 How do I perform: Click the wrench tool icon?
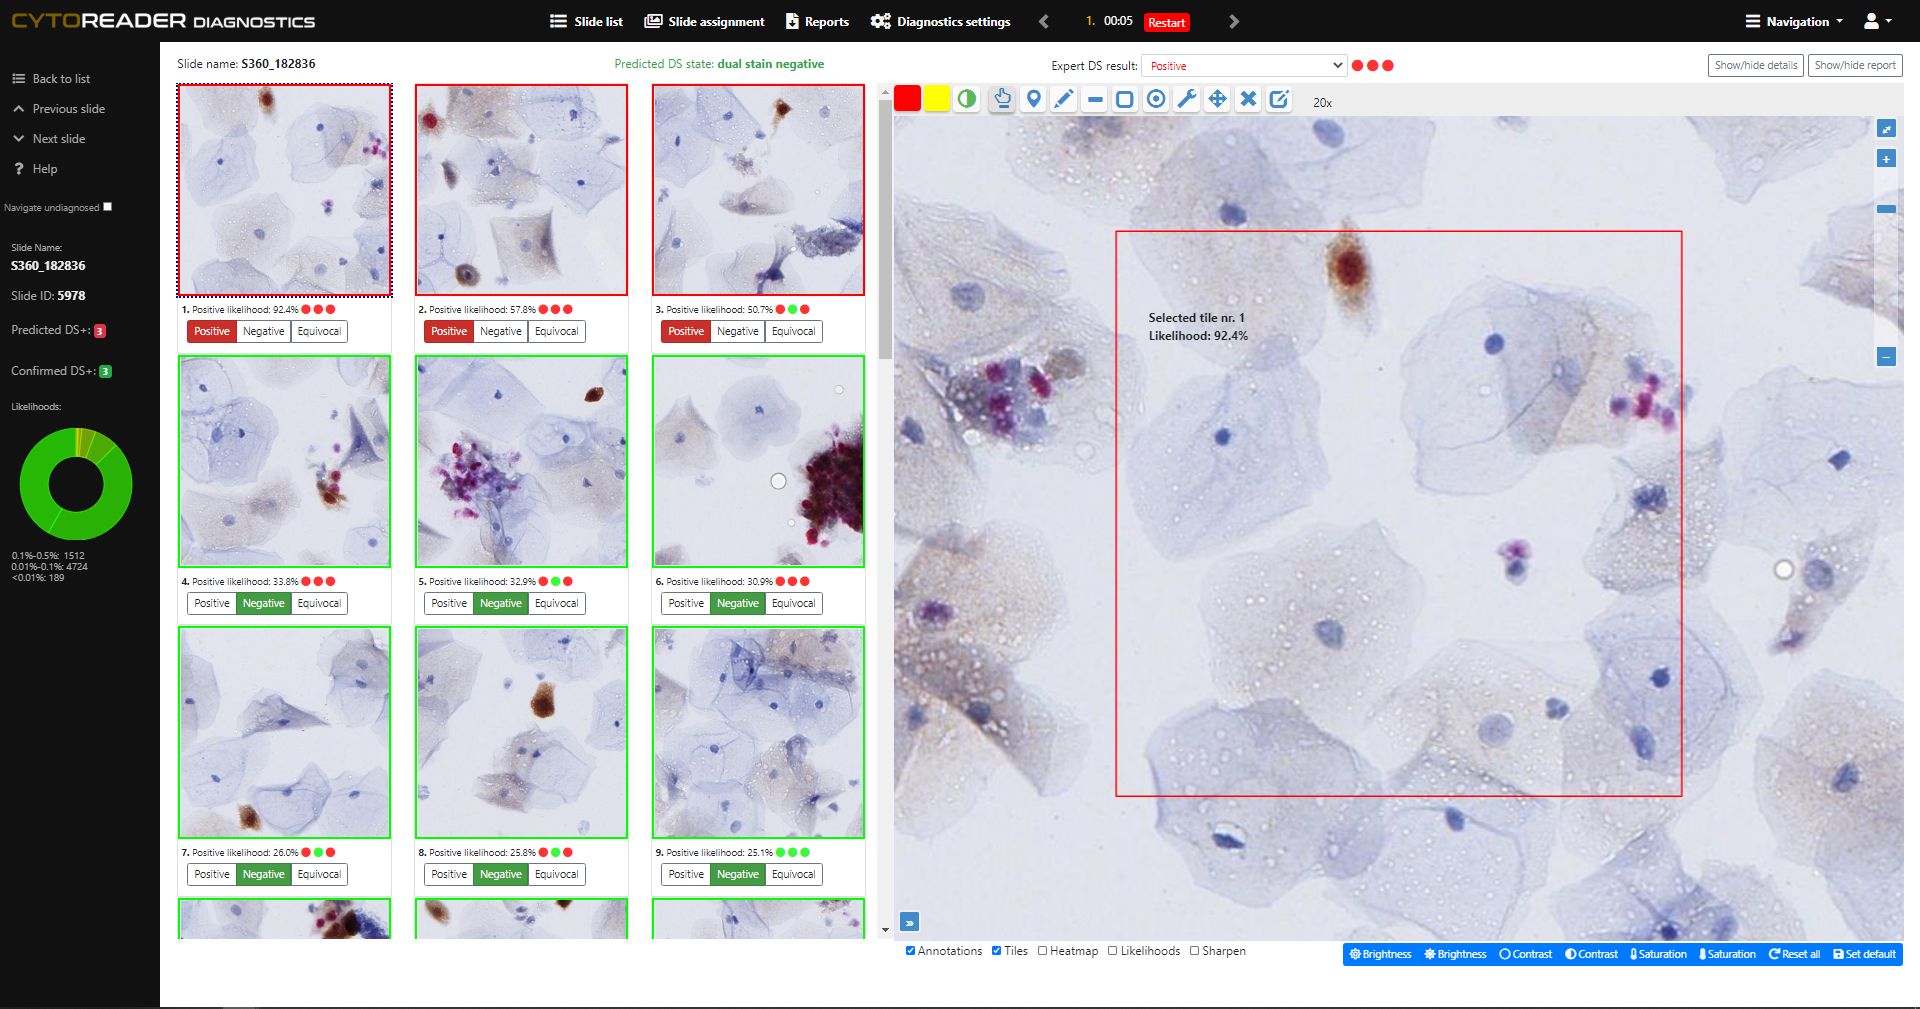1187,99
